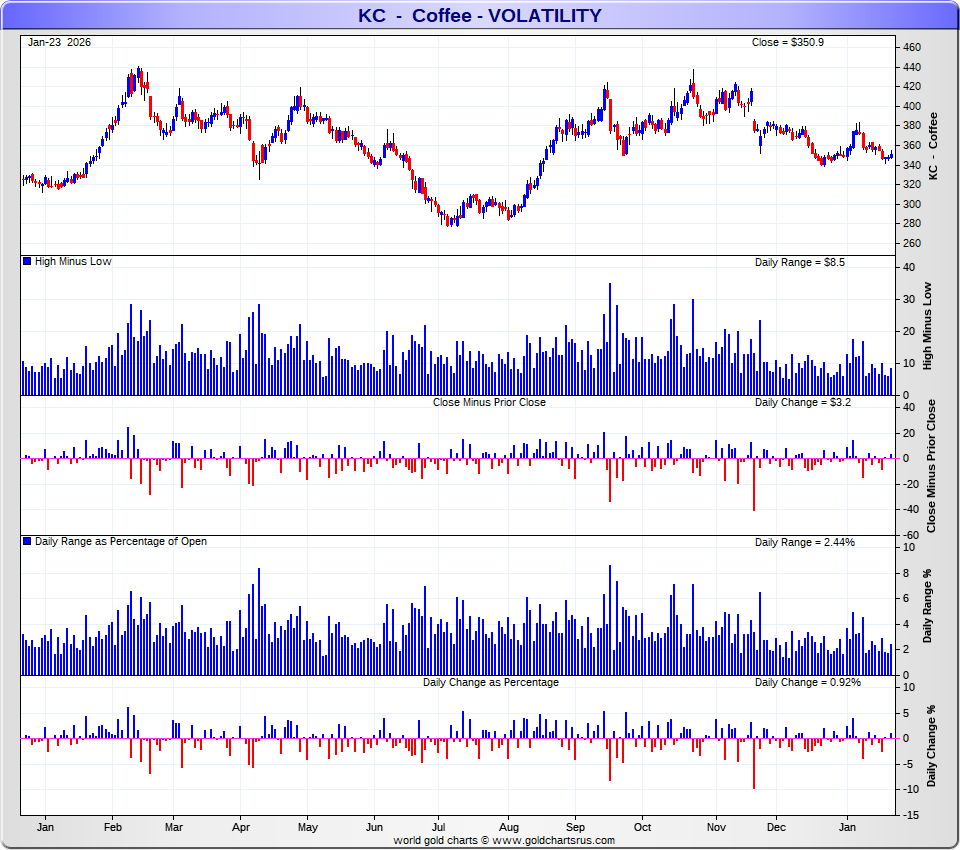The height and width of the screenshot is (850, 960).
Task: Click the vertical KC - Coffee axis title
Action: (x=933, y=145)
